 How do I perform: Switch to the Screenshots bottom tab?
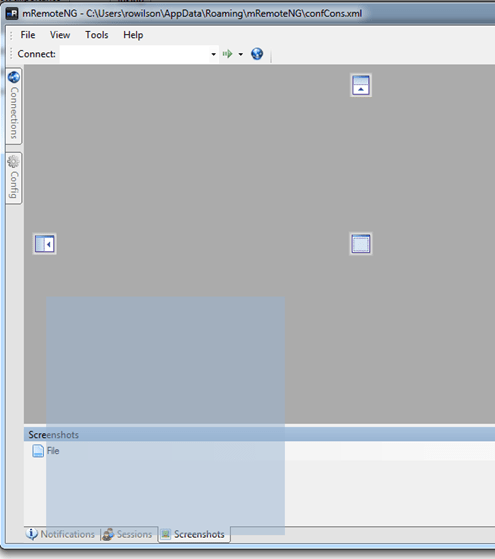pyautogui.click(x=194, y=534)
